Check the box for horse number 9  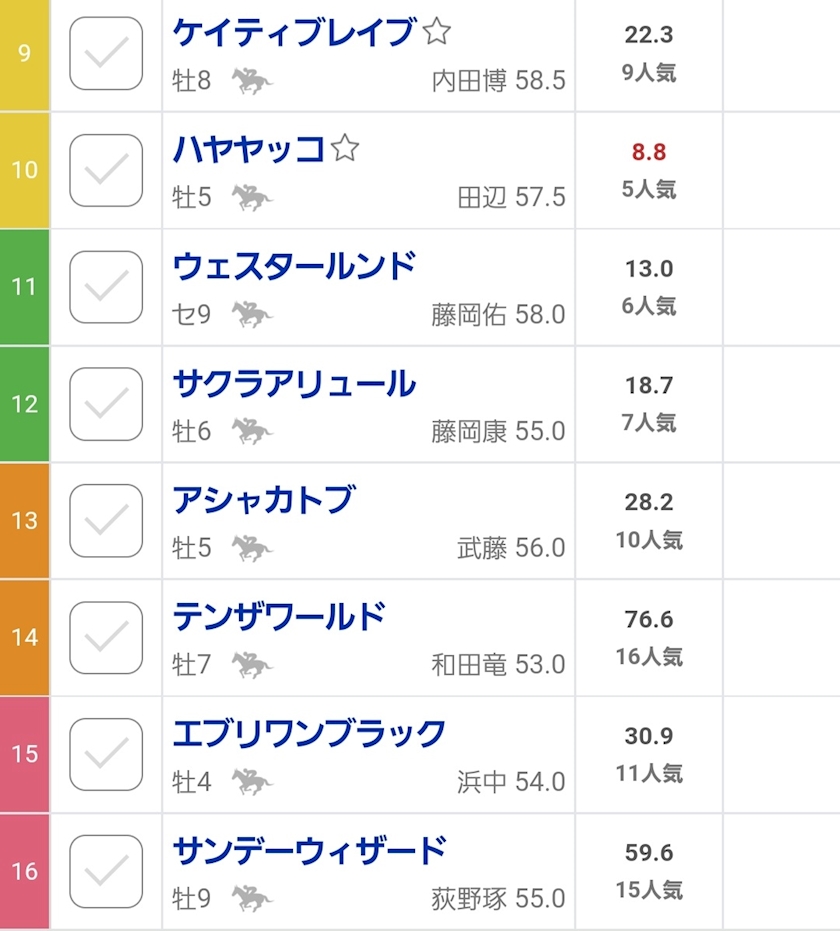click(x=106, y=53)
